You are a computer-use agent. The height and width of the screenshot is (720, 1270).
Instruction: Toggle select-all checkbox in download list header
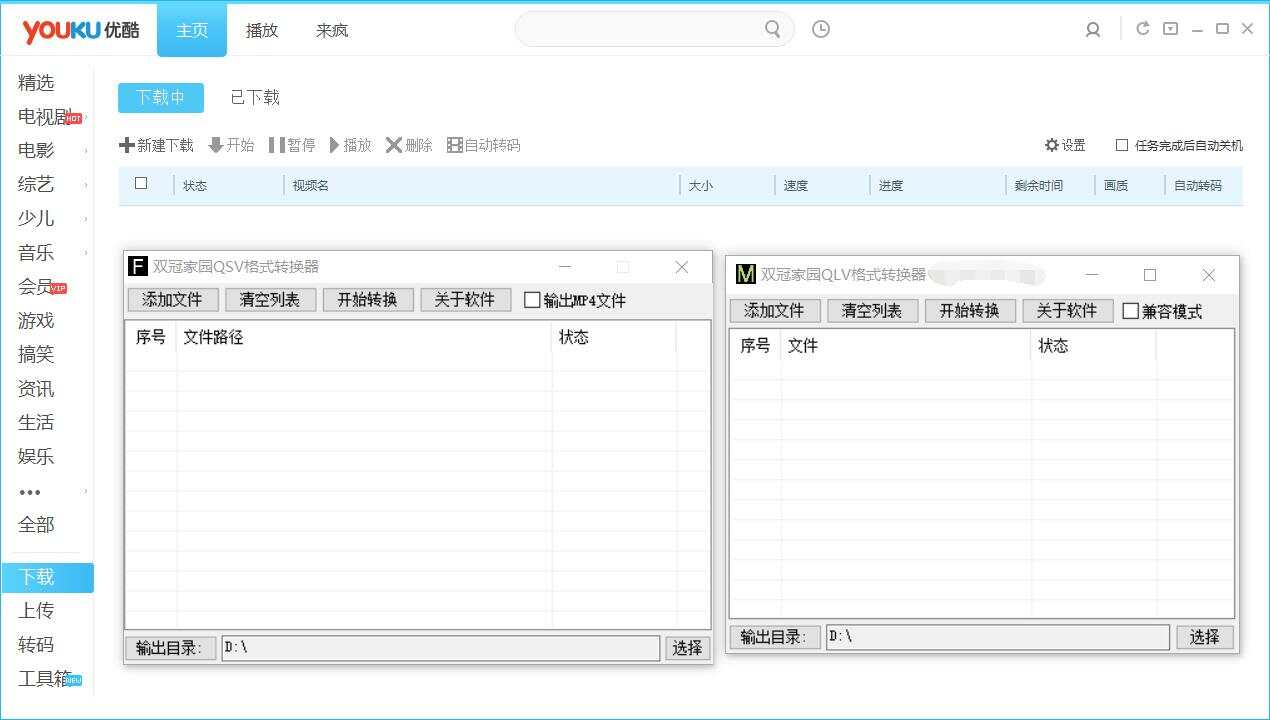point(141,183)
